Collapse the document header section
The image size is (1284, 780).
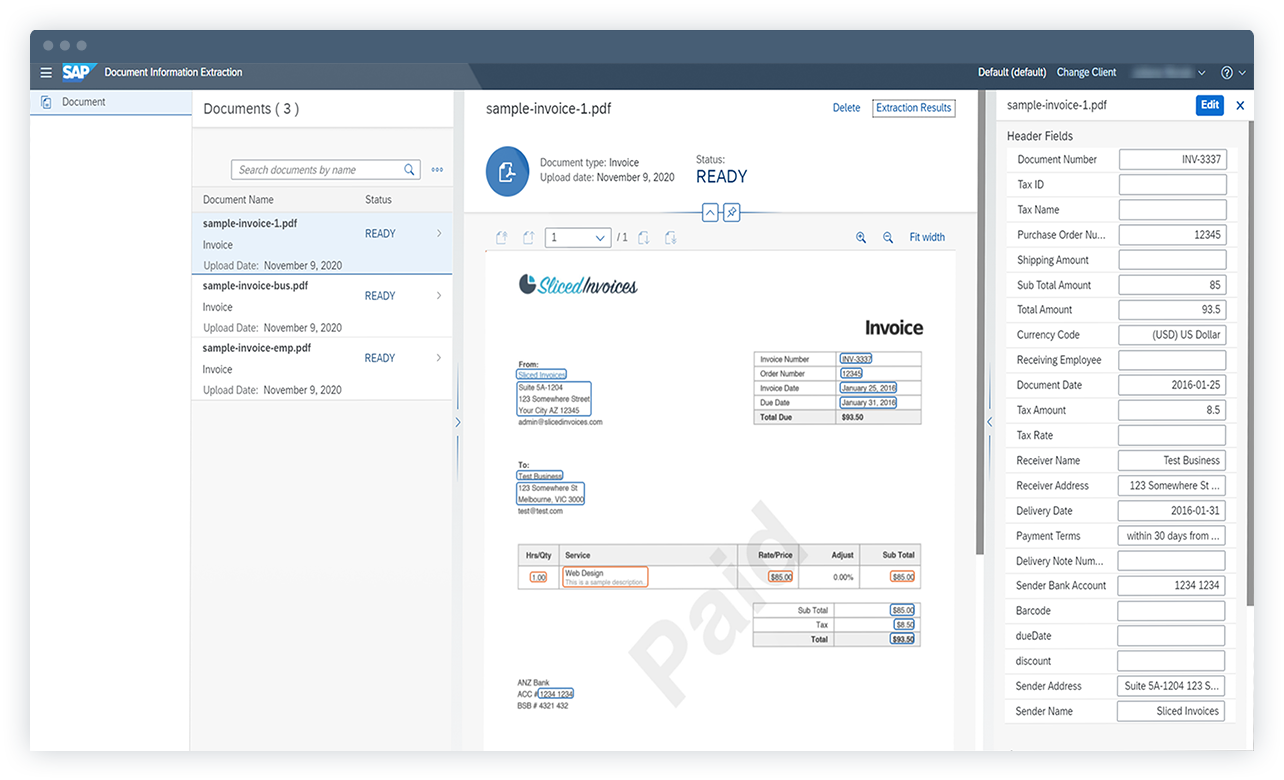[x=710, y=213]
